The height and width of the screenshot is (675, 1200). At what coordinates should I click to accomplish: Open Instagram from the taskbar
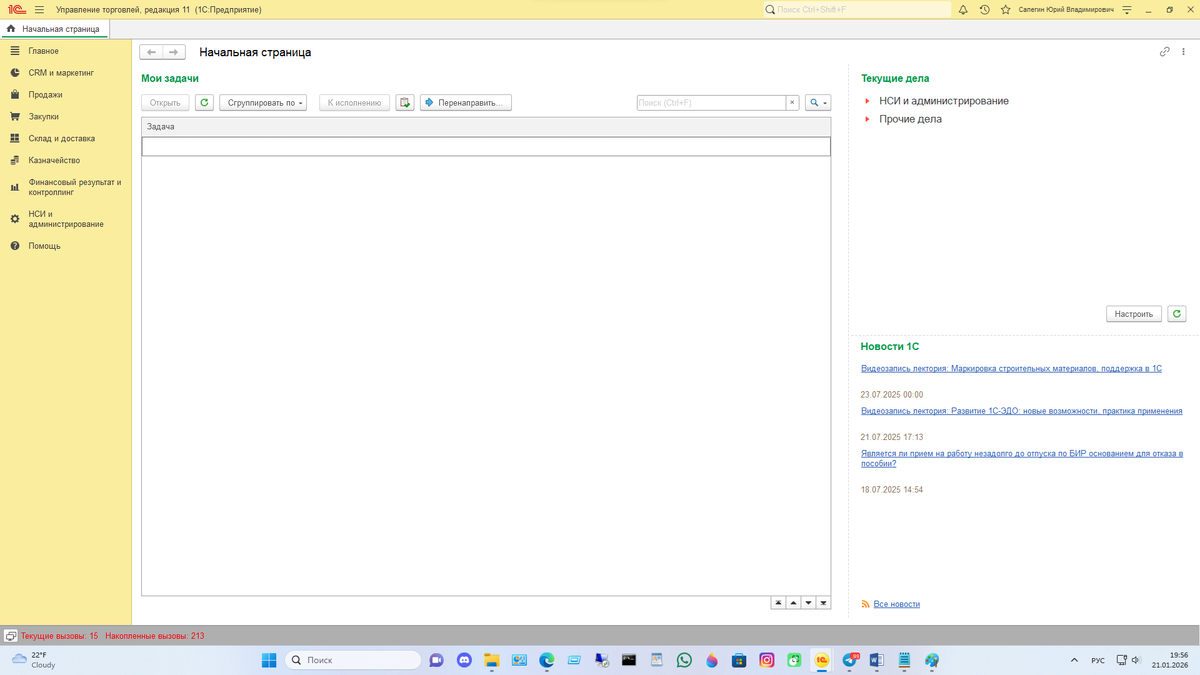tap(767, 660)
